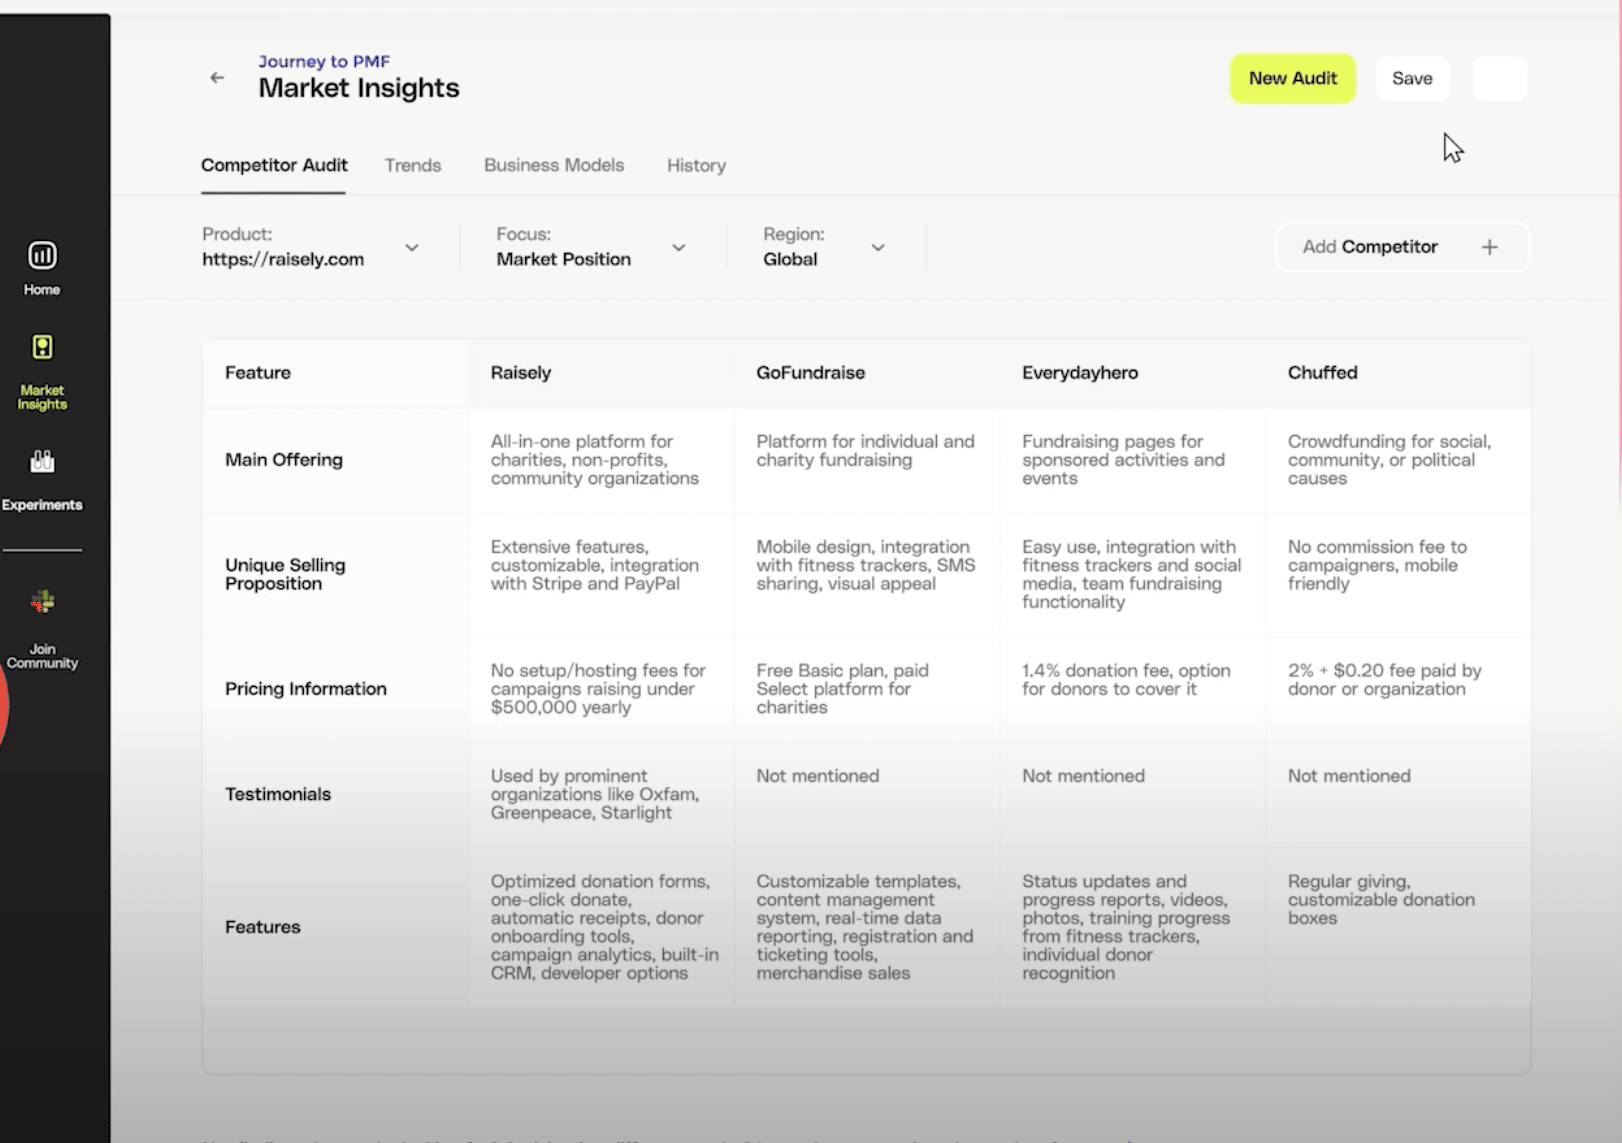1622x1143 pixels.
Task: Open the Journey to PMF breadcrumb link
Action: click(x=324, y=61)
